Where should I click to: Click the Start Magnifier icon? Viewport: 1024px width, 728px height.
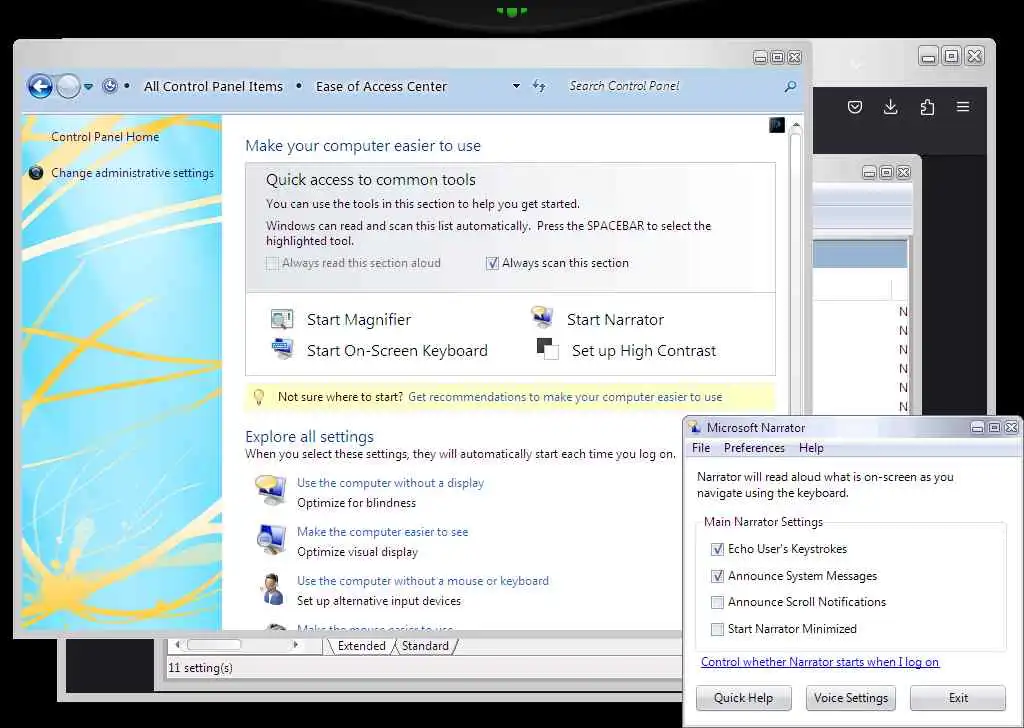point(282,319)
